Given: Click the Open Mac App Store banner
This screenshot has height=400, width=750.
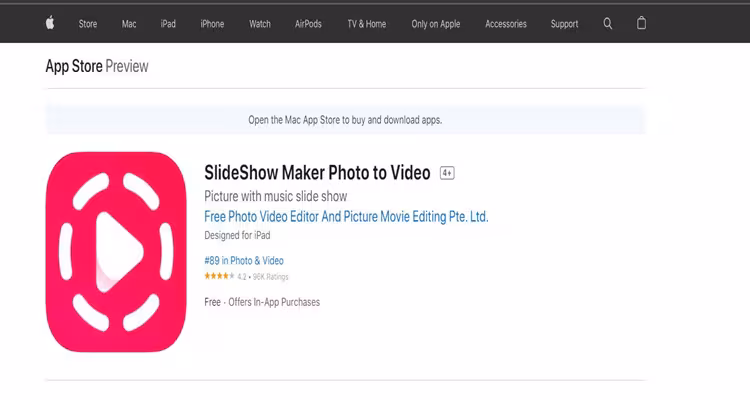Looking at the screenshot, I should (345, 120).
